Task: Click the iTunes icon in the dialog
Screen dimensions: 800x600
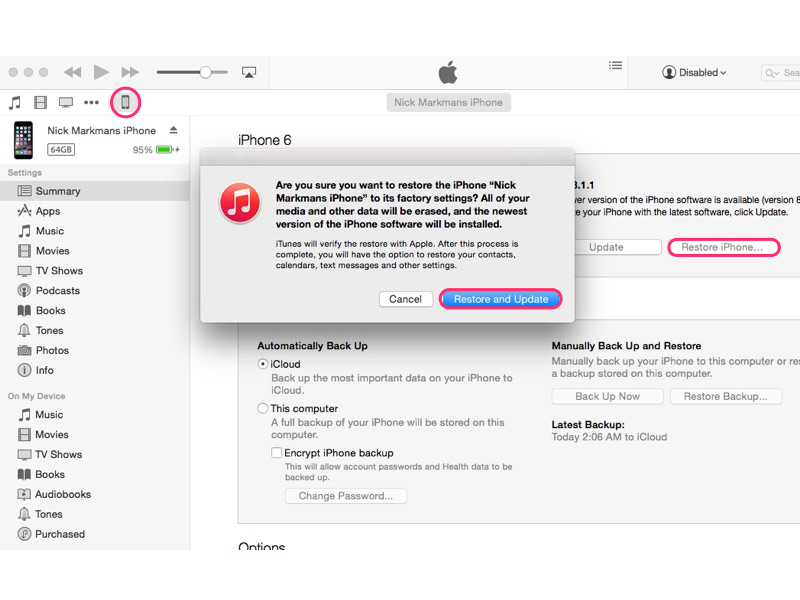Action: click(x=240, y=203)
